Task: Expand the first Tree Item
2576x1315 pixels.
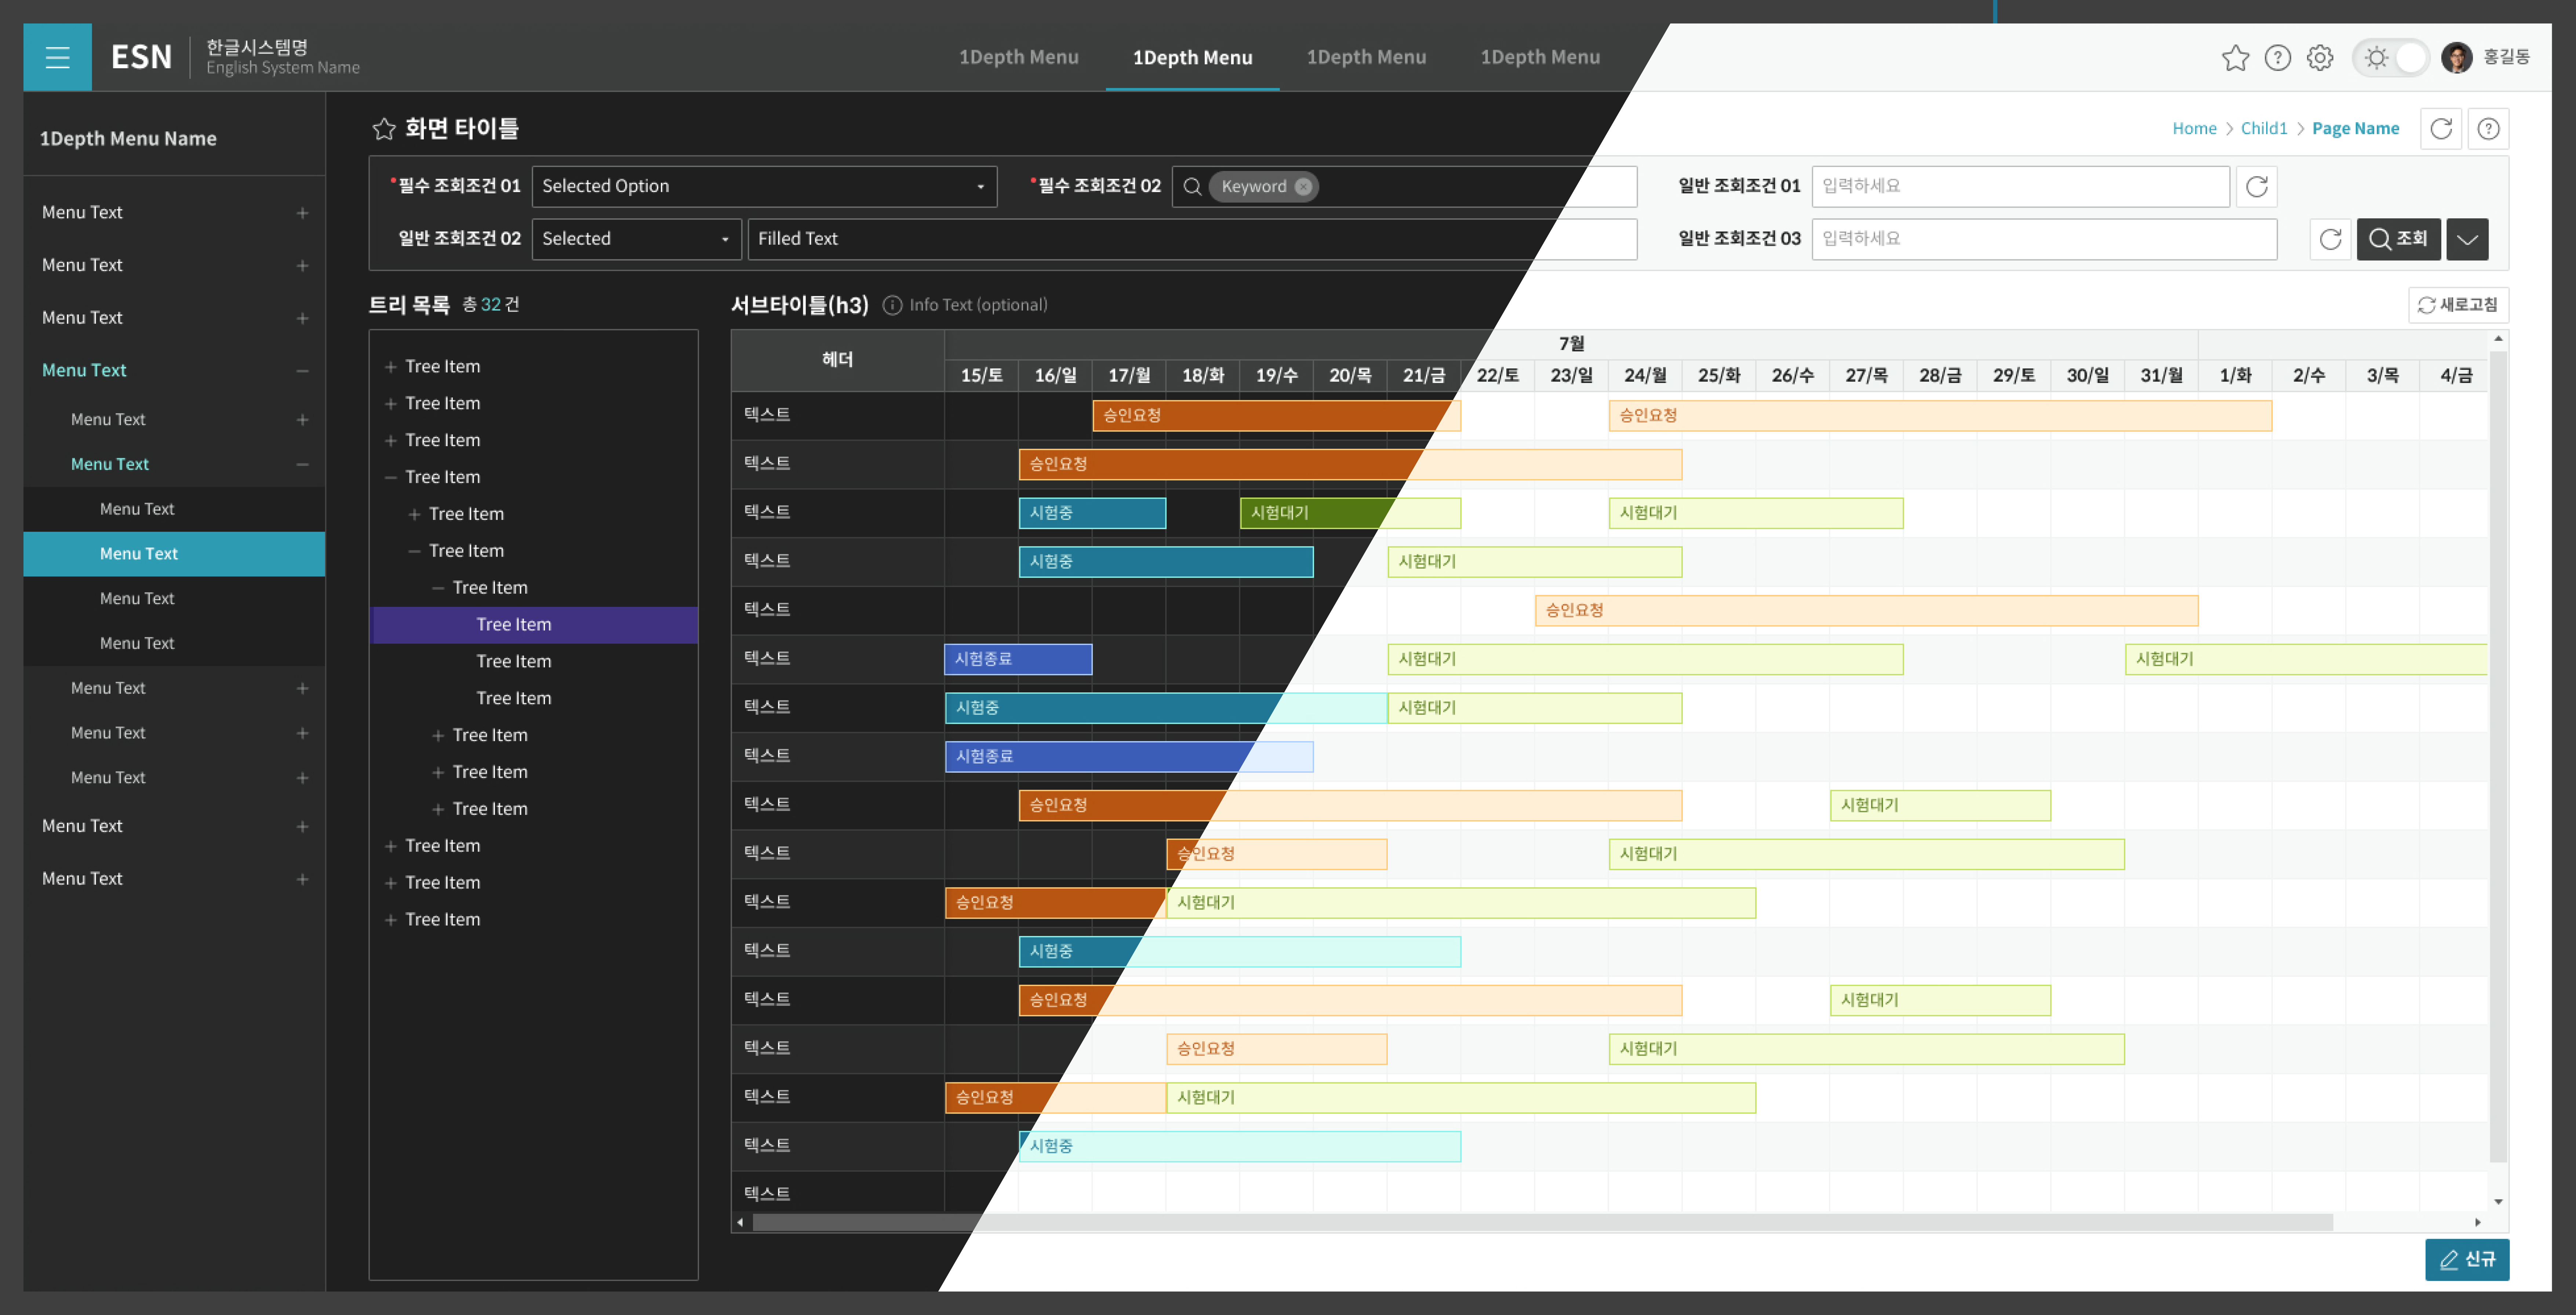Action: tap(391, 367)
